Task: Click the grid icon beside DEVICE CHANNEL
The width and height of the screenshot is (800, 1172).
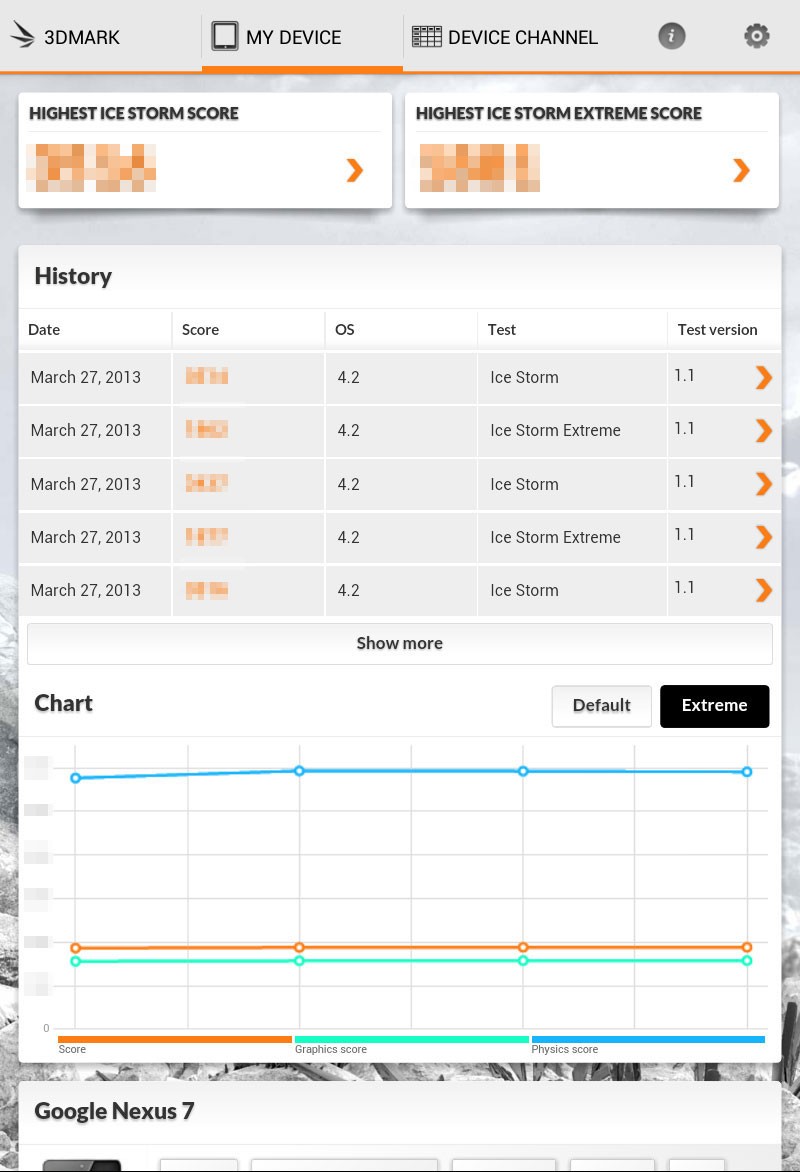Action: (x=427, y=36)
